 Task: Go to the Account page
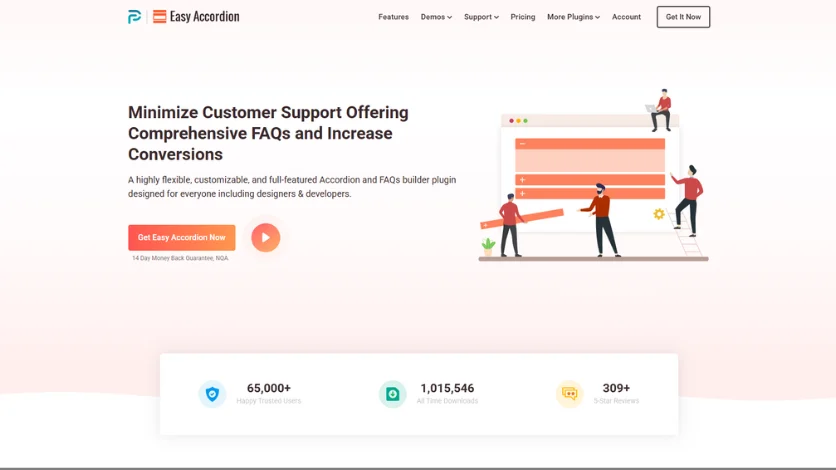(626, 17)
